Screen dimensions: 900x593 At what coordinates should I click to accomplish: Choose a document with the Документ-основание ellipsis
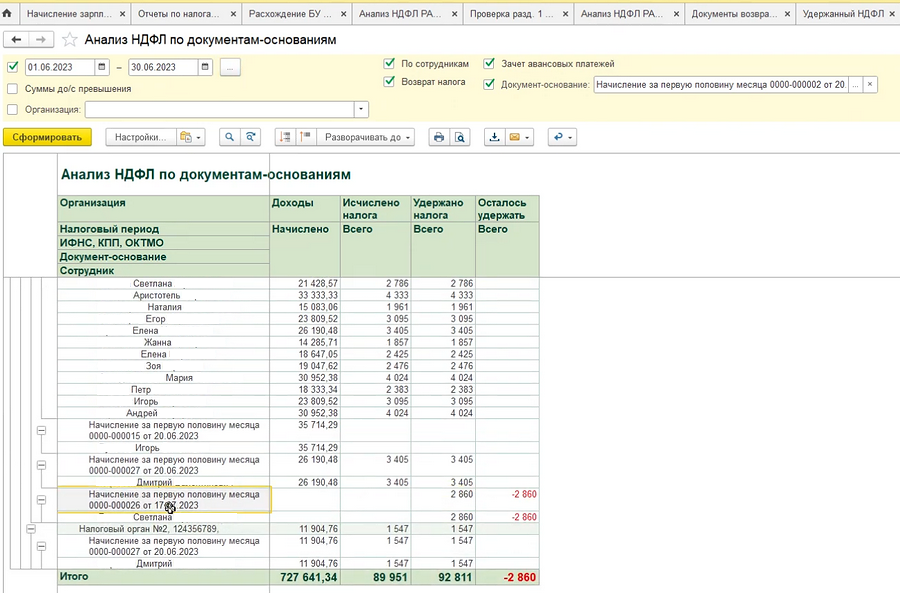pyautogui.click(x=856, y=84)
